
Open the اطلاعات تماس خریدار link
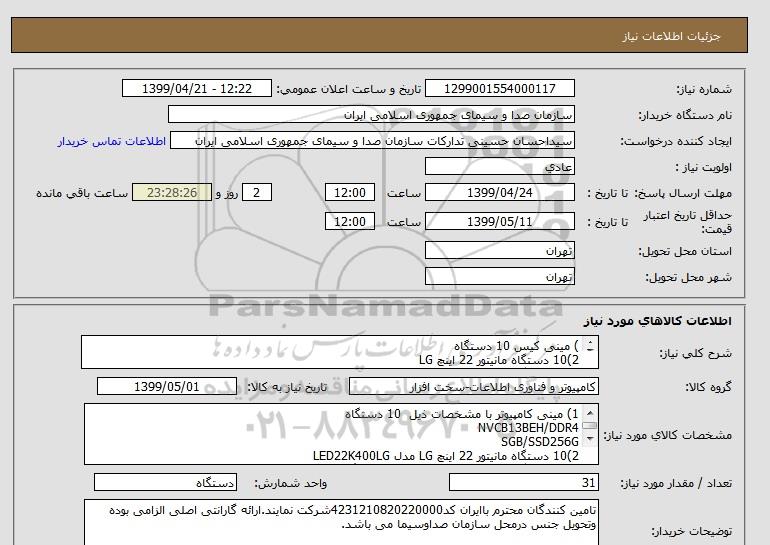pyautogui.click(x=109, y=141)
